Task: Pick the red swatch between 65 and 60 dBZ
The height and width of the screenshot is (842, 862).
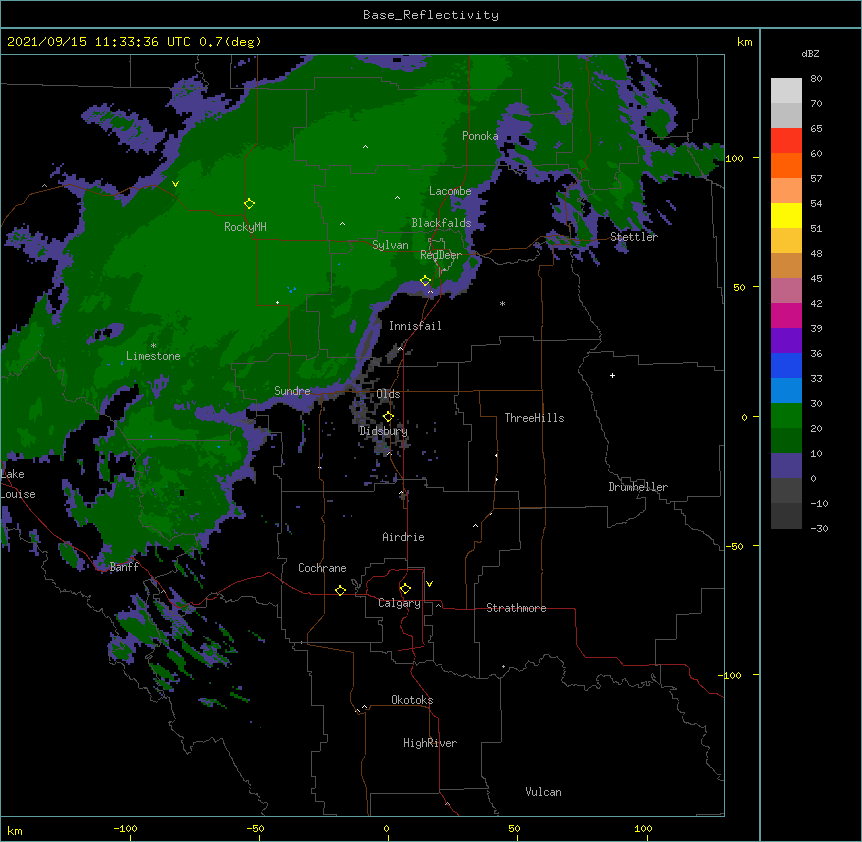Action: click(786, 141)
